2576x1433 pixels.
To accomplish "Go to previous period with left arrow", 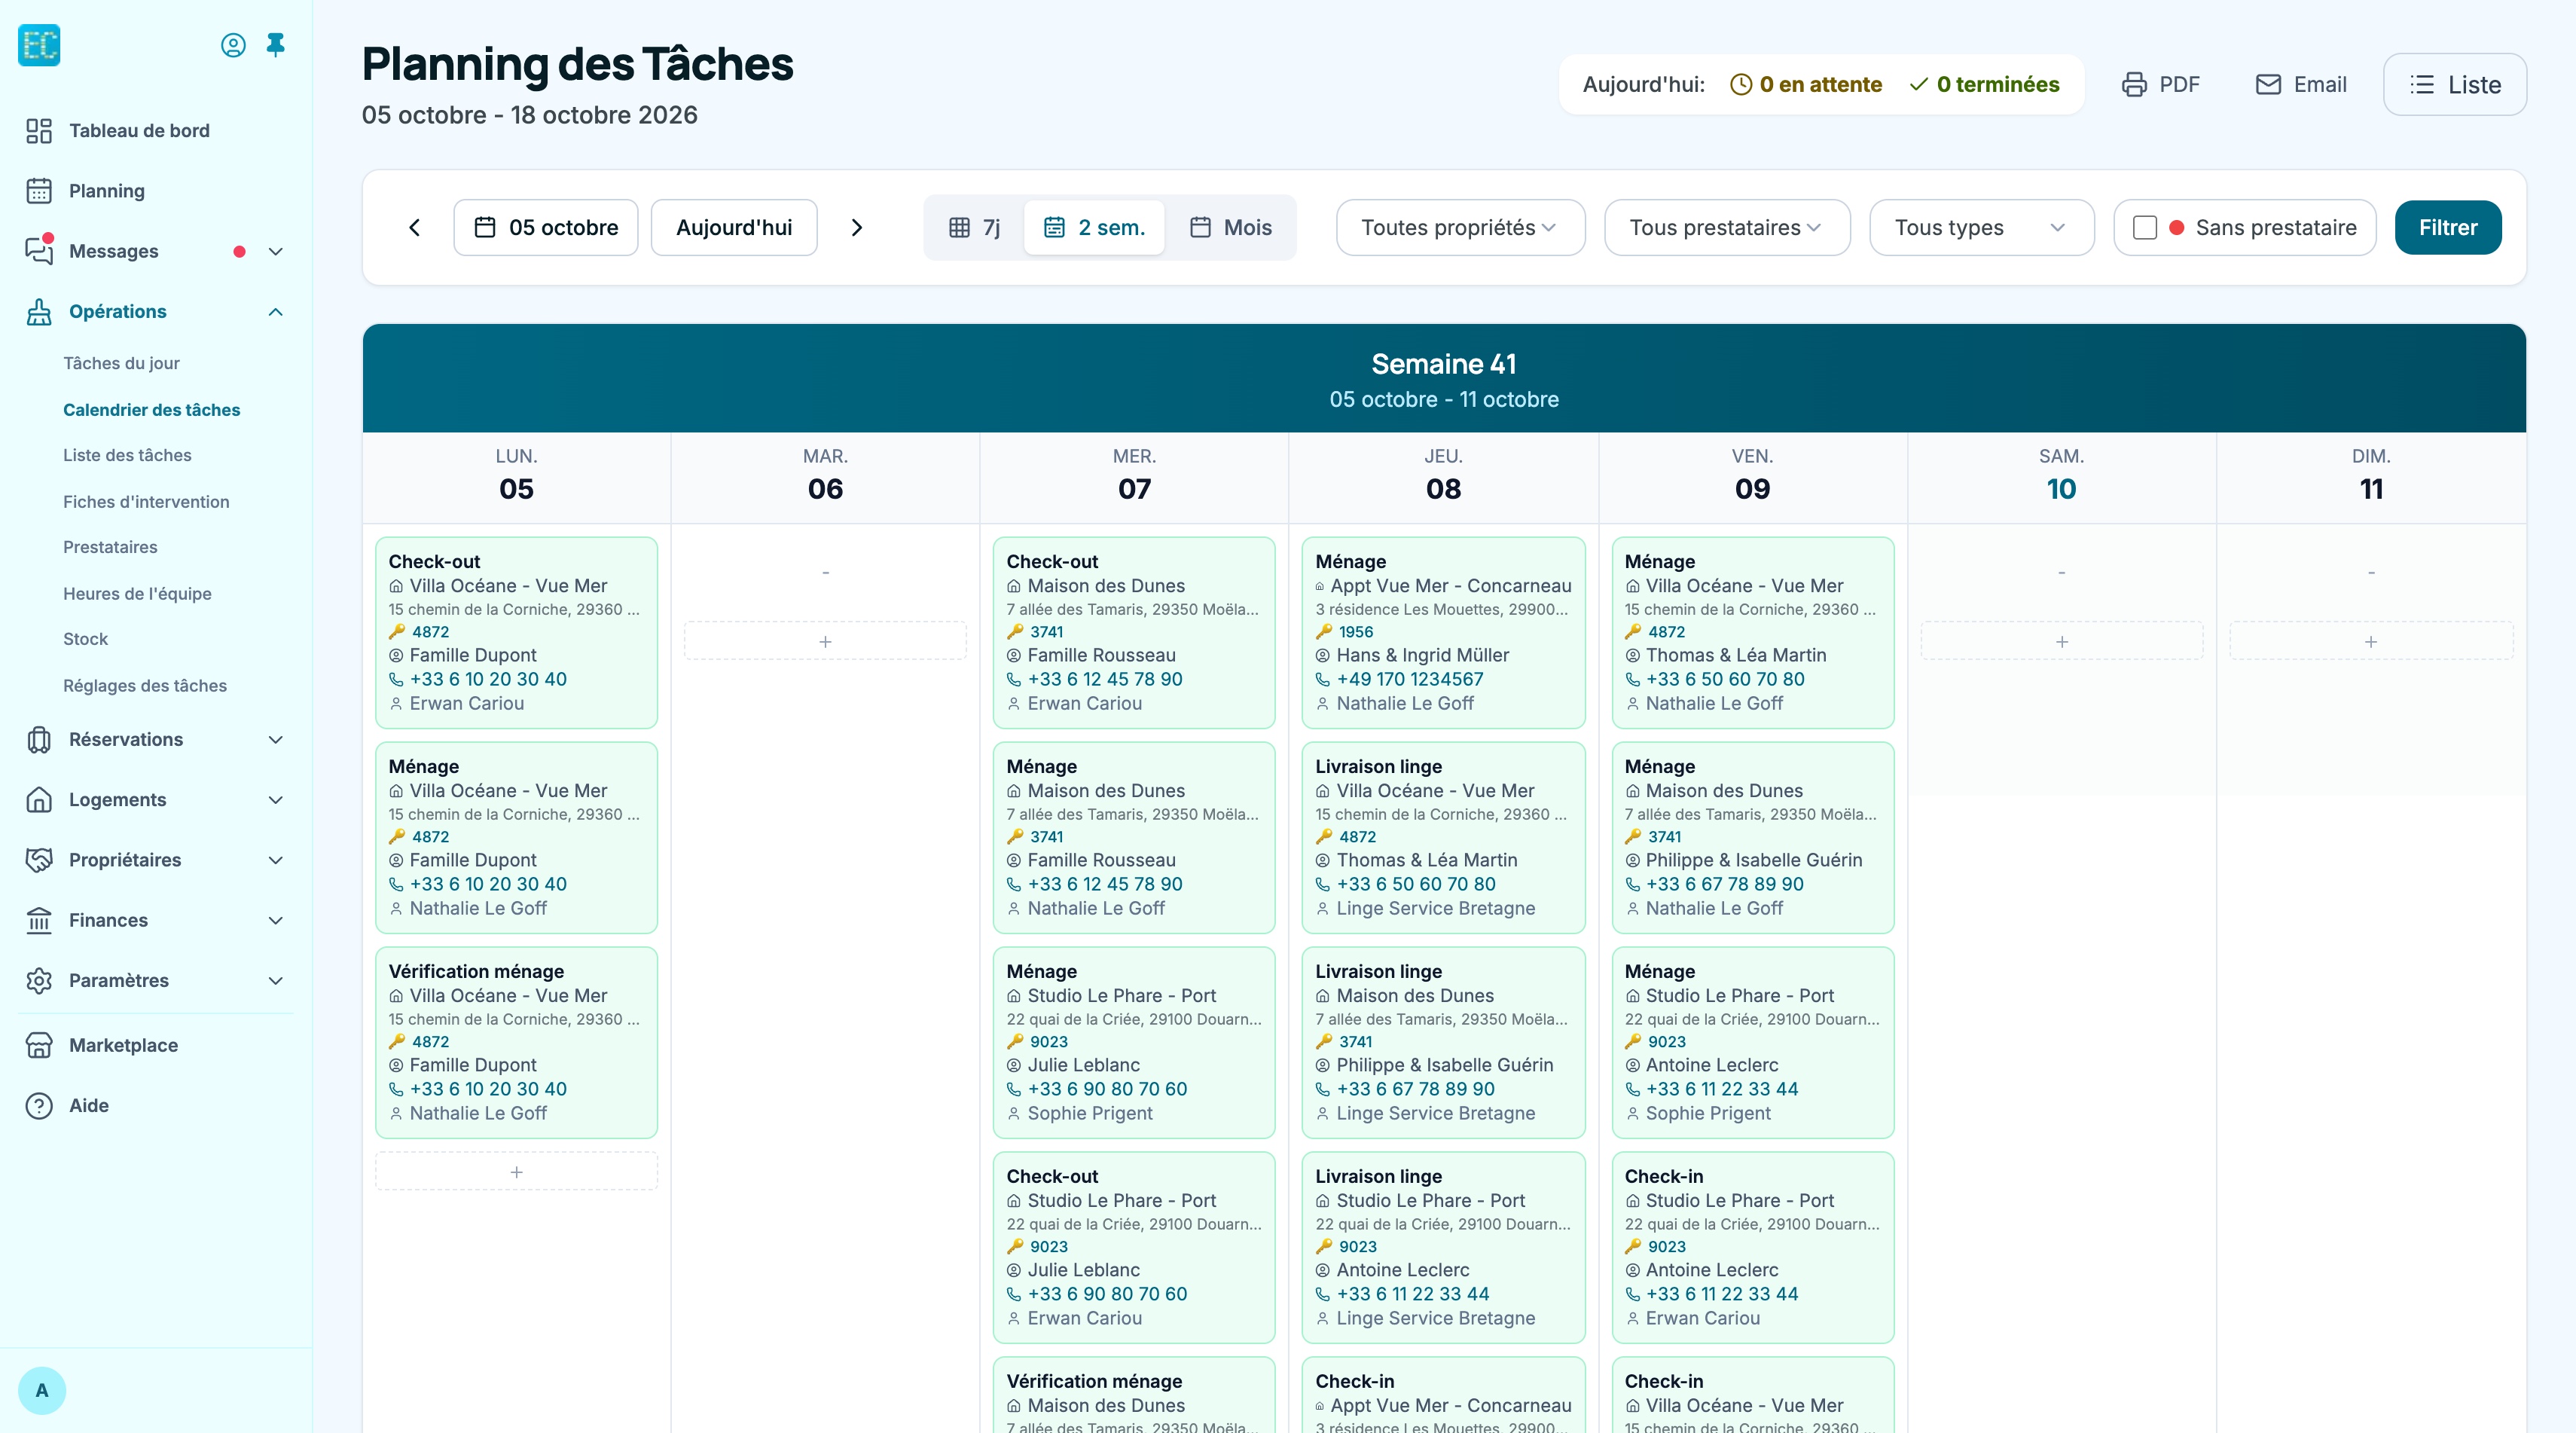I will tap(415, 228).
